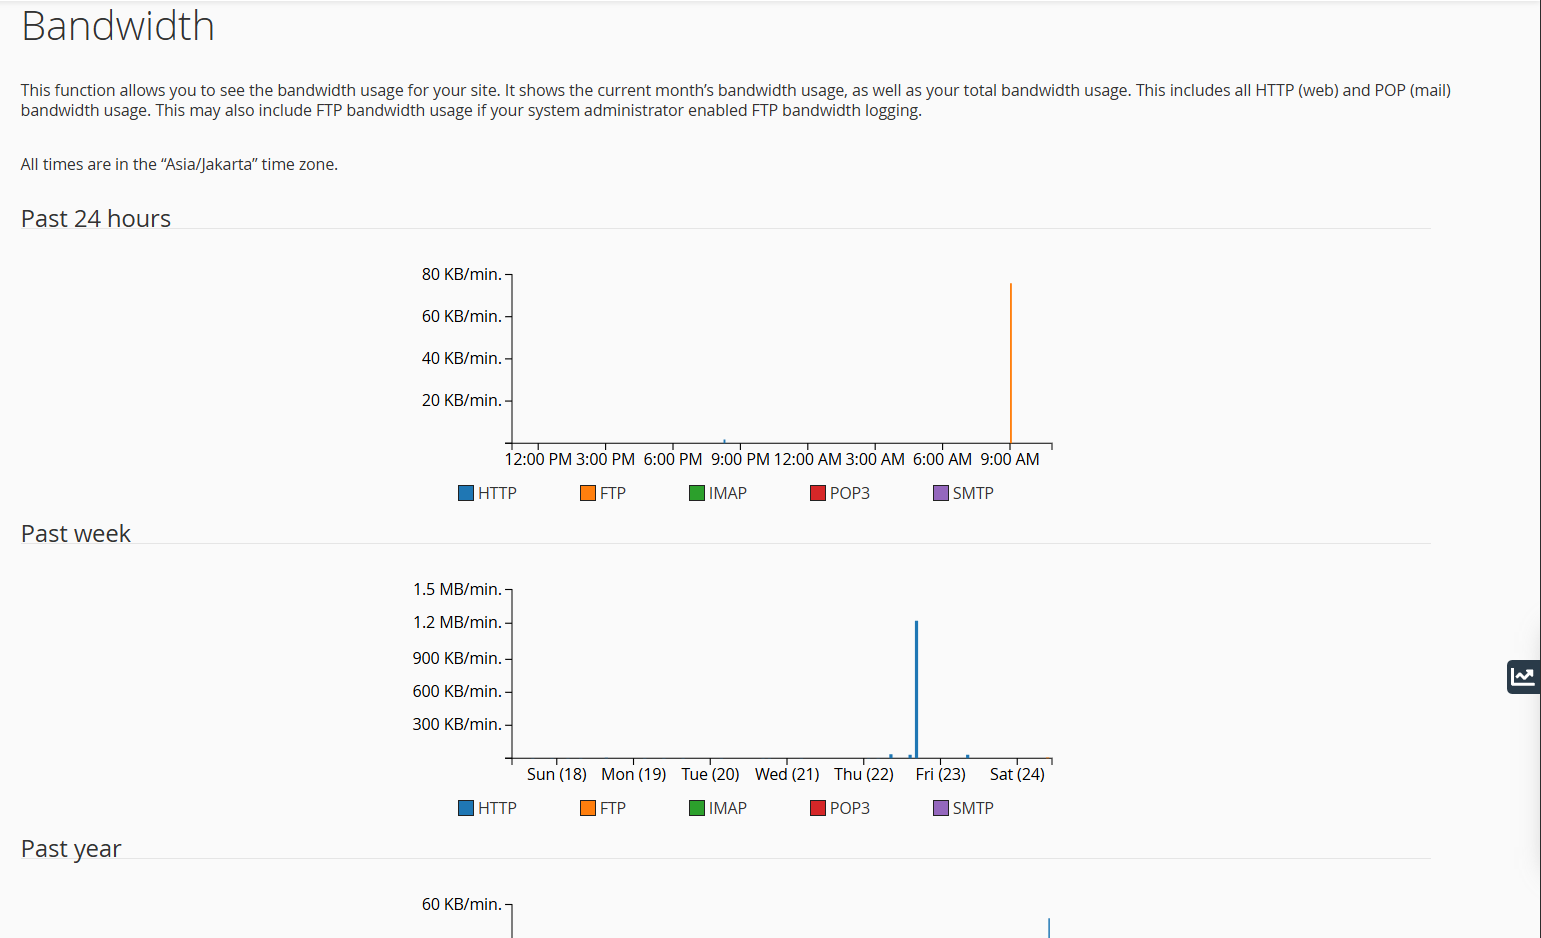
Task: Click the Mon (19) day label
Action: [x=634, y=774]
